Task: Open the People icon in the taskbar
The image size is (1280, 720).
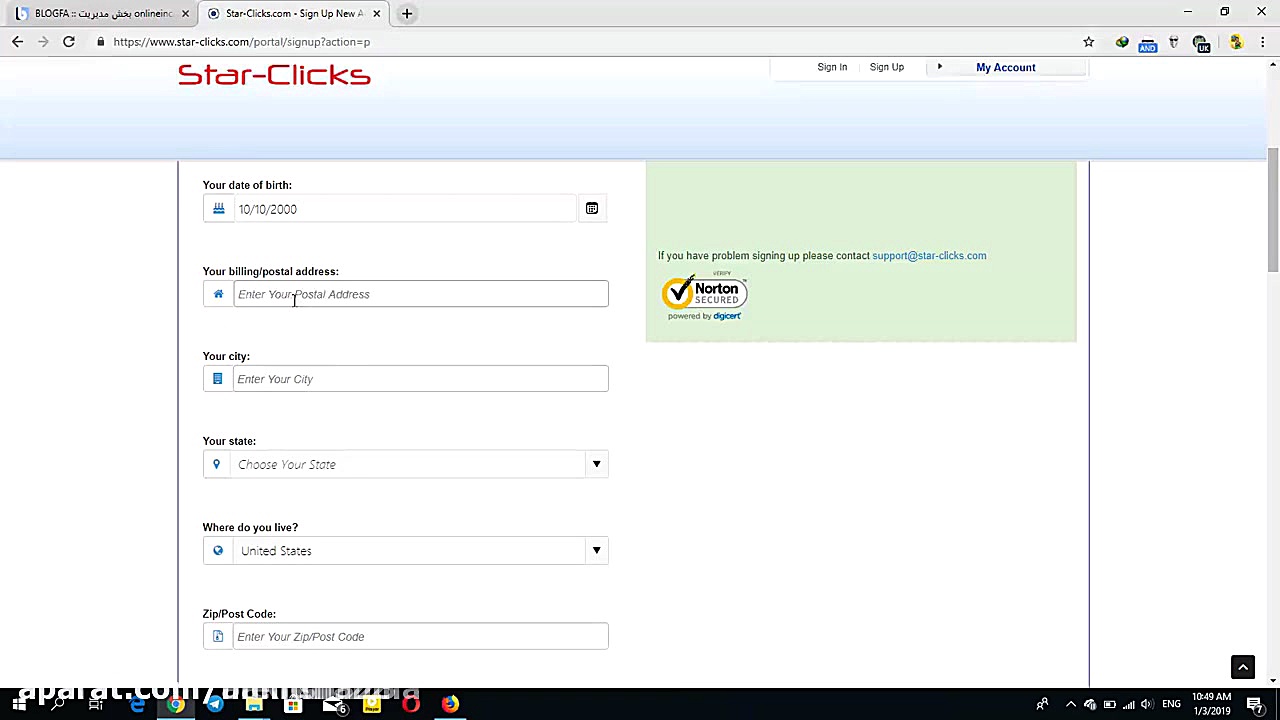Action: (1042, 704)
